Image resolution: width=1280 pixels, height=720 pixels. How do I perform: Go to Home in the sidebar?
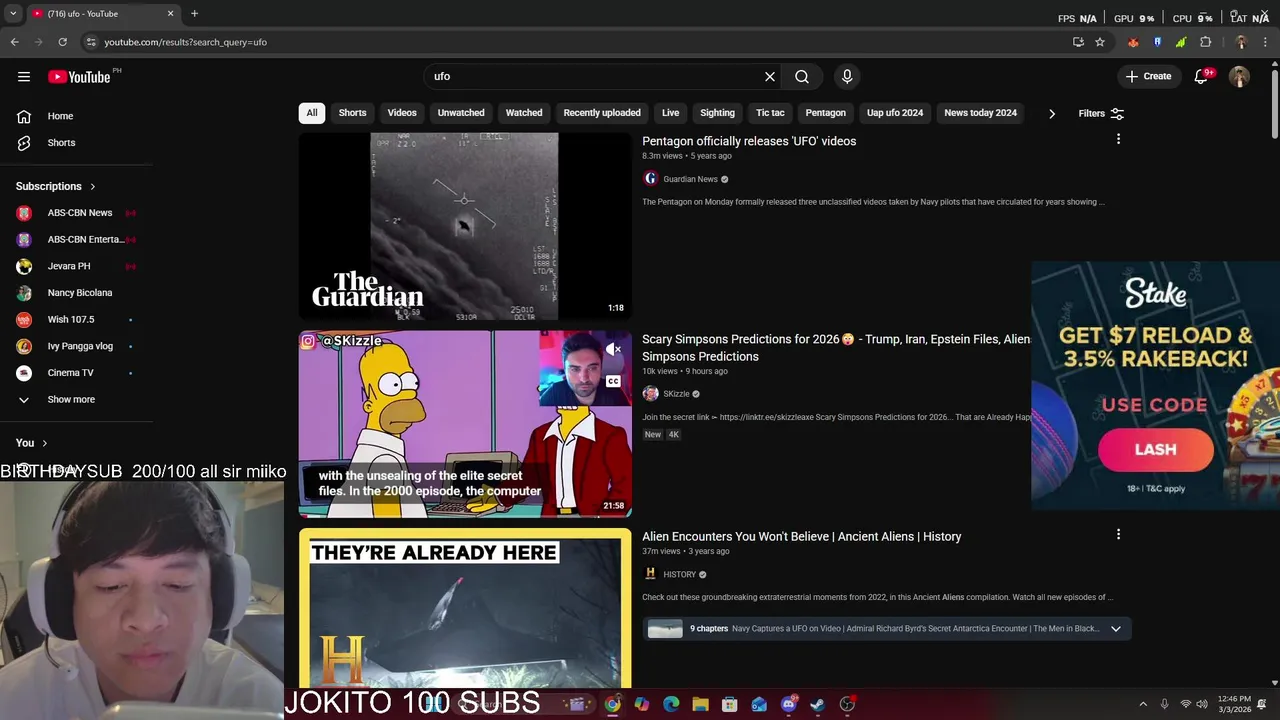(x=60, y=116)
